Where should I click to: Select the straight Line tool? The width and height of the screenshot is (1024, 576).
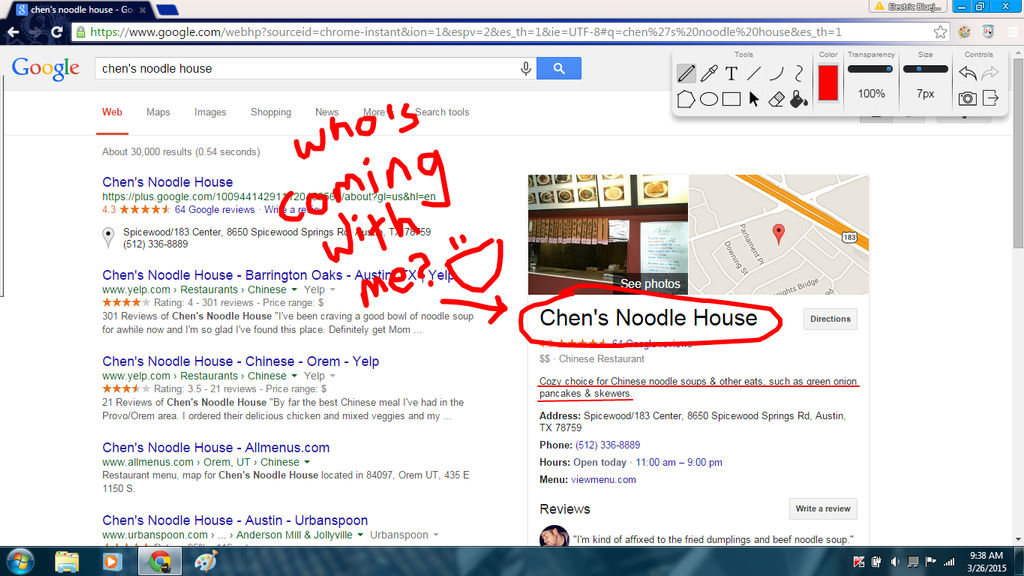[754, 73]
